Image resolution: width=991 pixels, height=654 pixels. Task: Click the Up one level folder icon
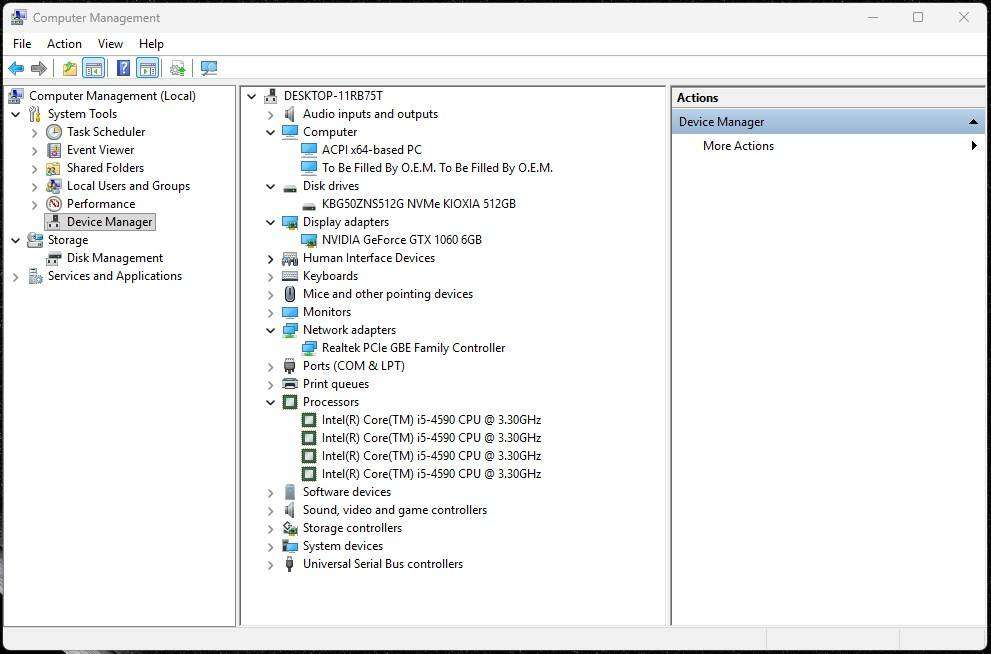70,68
